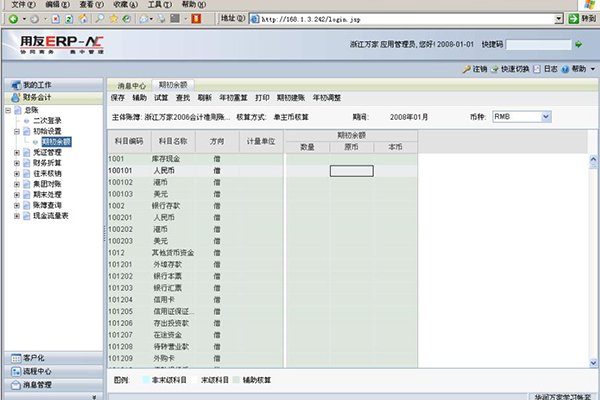Open the address bar dropdown arrow

tap(559, 18)
